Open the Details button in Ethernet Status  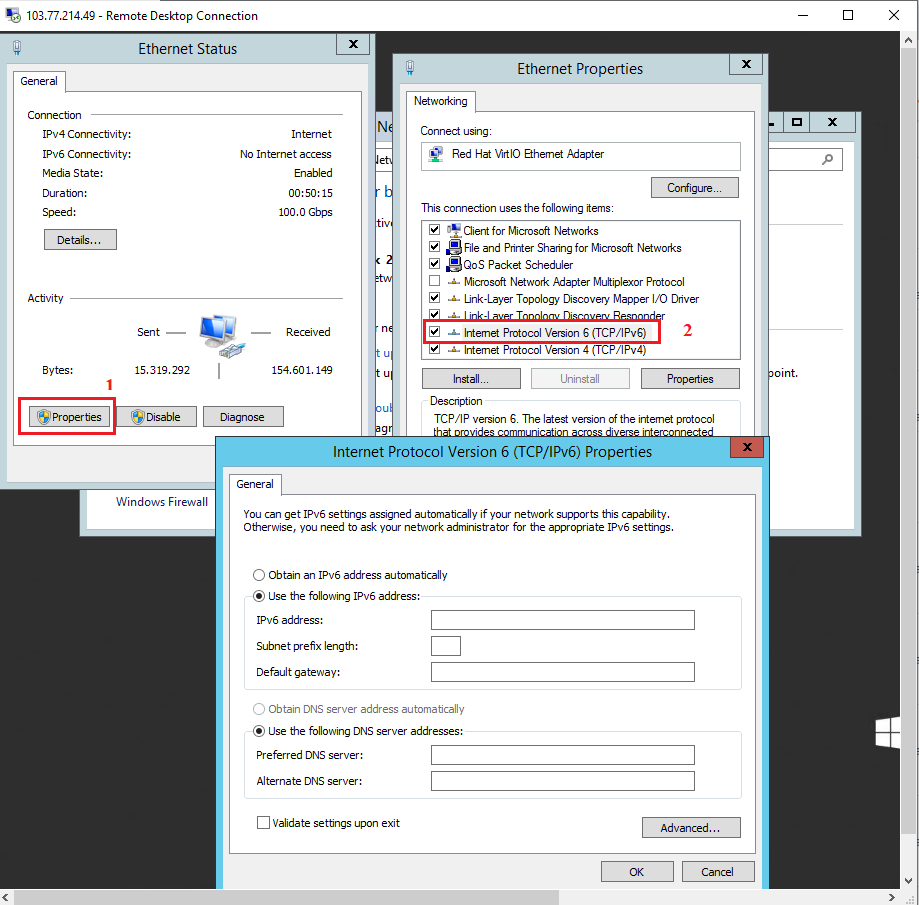(x=80, y=240)
